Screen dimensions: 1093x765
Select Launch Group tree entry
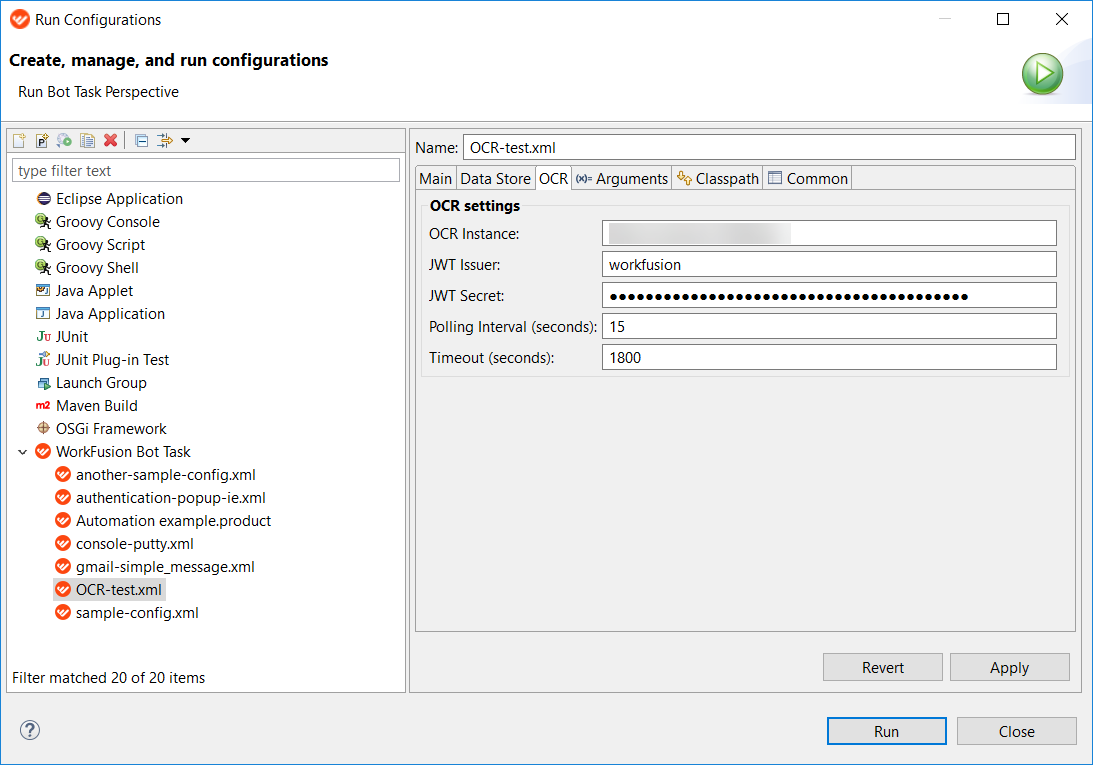tap(101, 383)
